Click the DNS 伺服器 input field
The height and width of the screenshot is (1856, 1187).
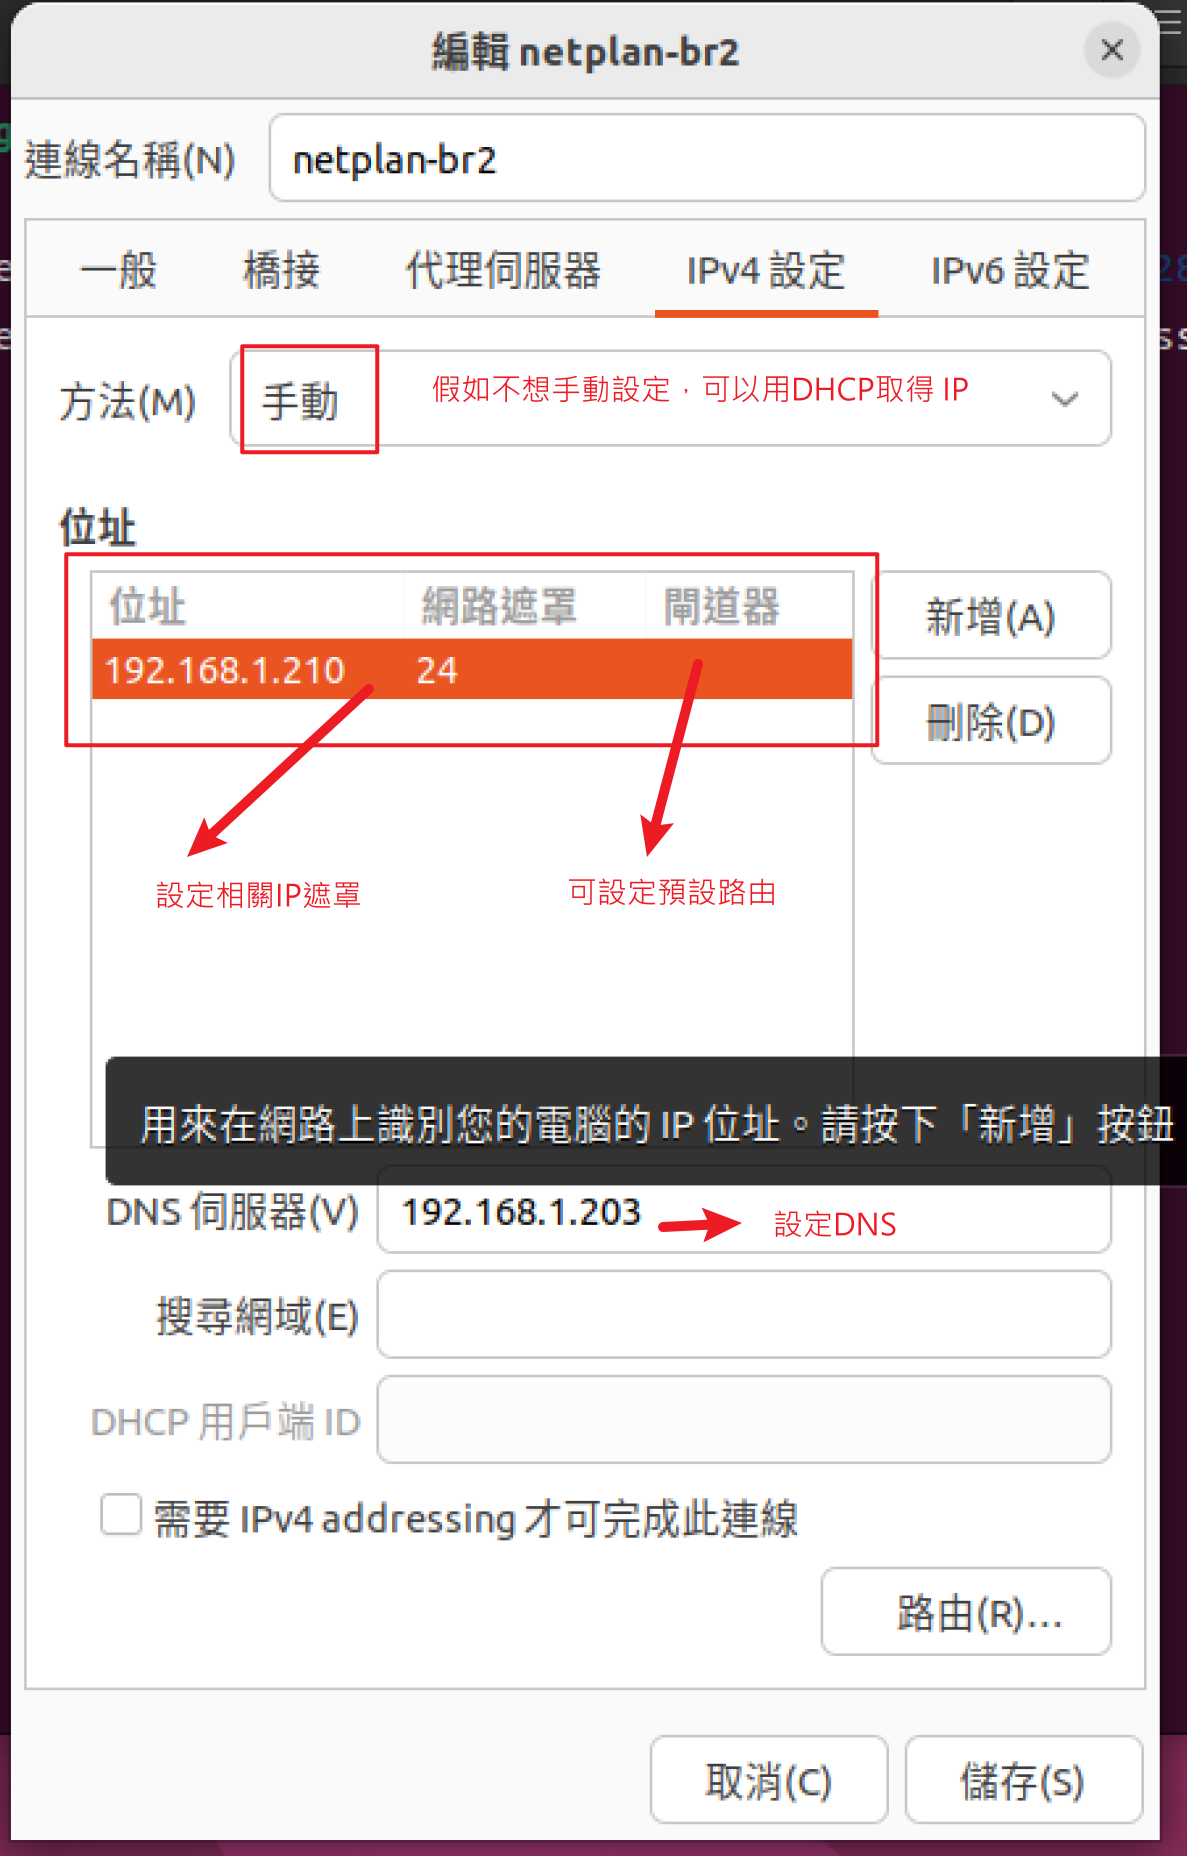click(x=744, y=1211)
